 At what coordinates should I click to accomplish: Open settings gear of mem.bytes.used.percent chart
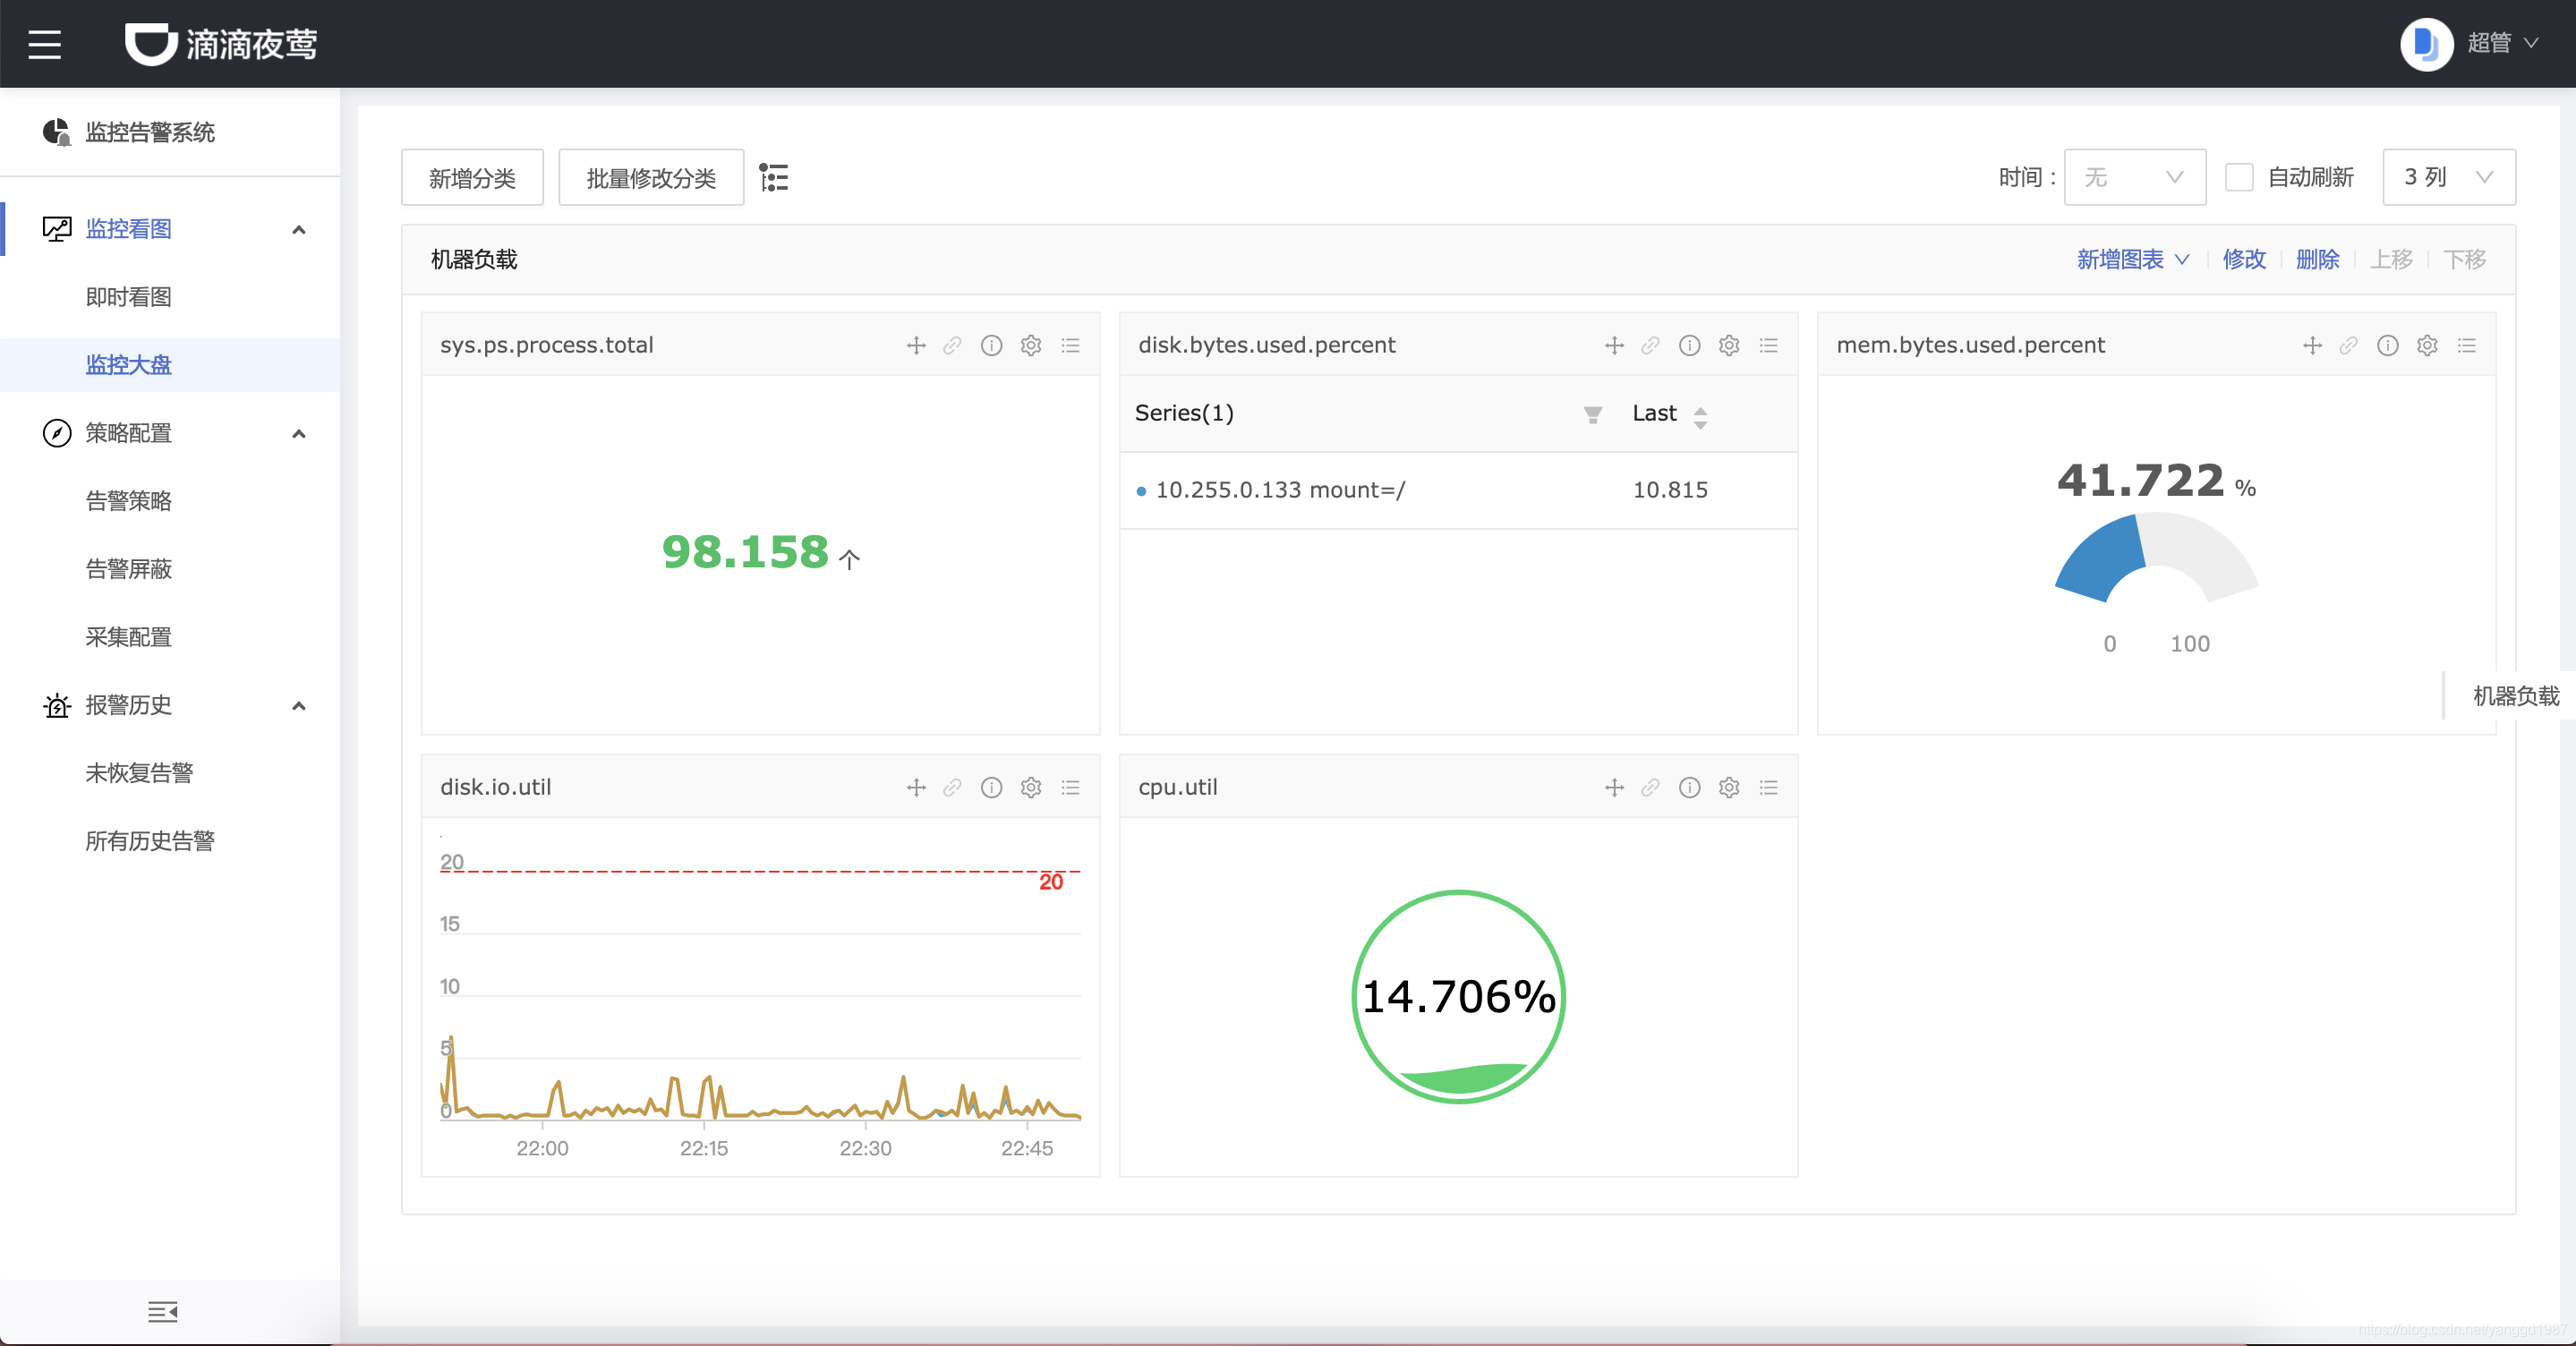click(x=2427, y=345)
